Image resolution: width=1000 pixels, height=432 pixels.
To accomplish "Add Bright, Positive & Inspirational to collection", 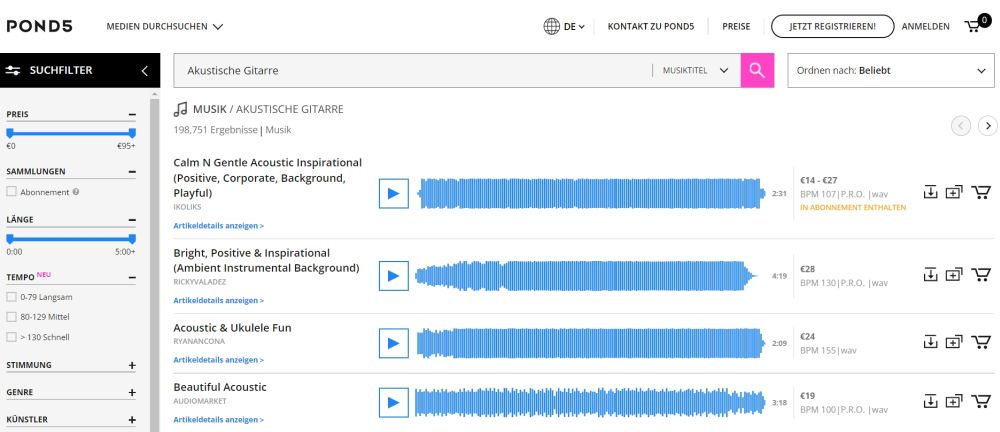I will [x=953, y=274].
